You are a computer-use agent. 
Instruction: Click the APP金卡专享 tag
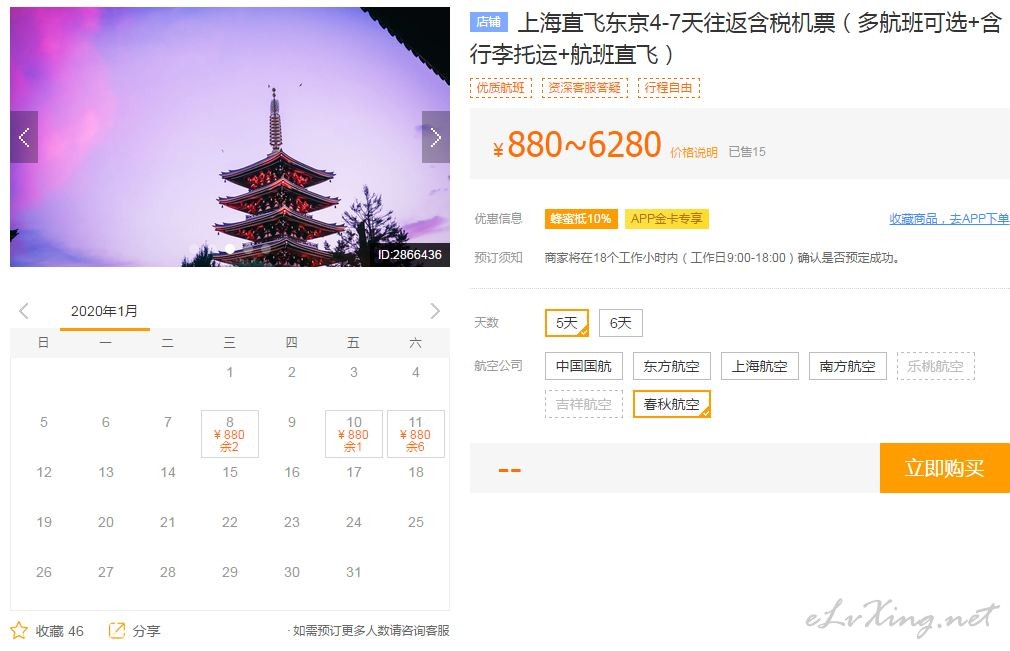click(x=667, y=219)
